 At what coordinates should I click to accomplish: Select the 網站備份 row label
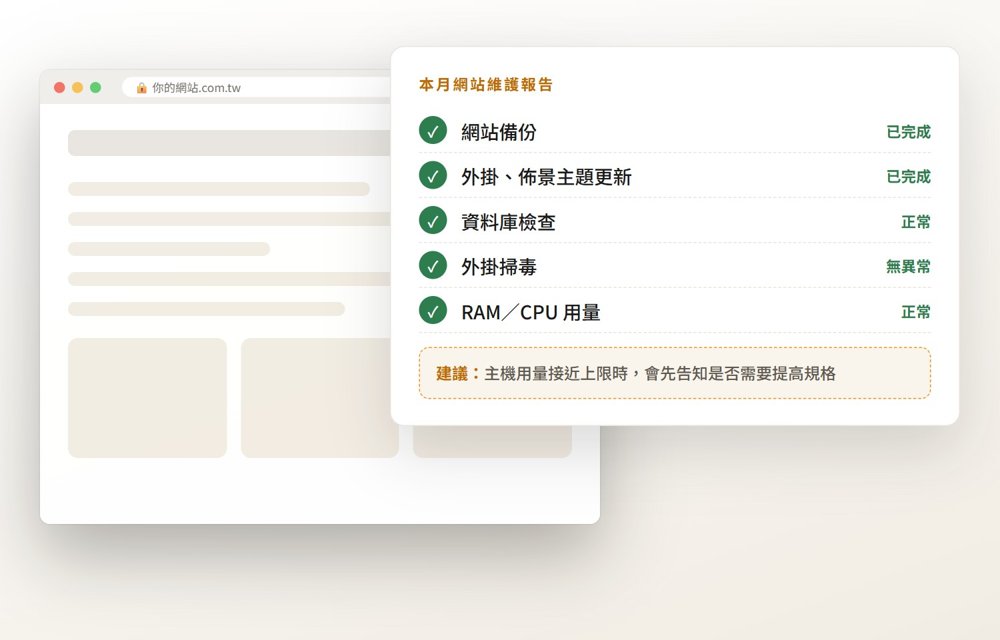[x=499, y=132]
